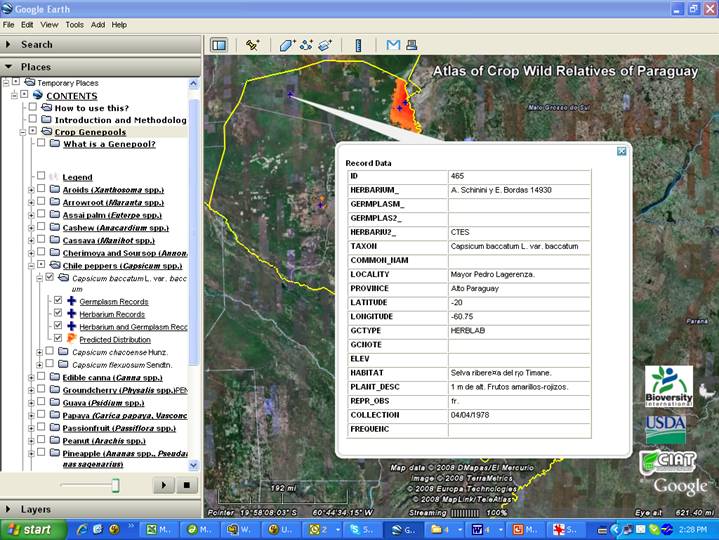Check the How to use this? checkbox
The height and width of the screenshot is (540, 719).
[x=33, y=107]
